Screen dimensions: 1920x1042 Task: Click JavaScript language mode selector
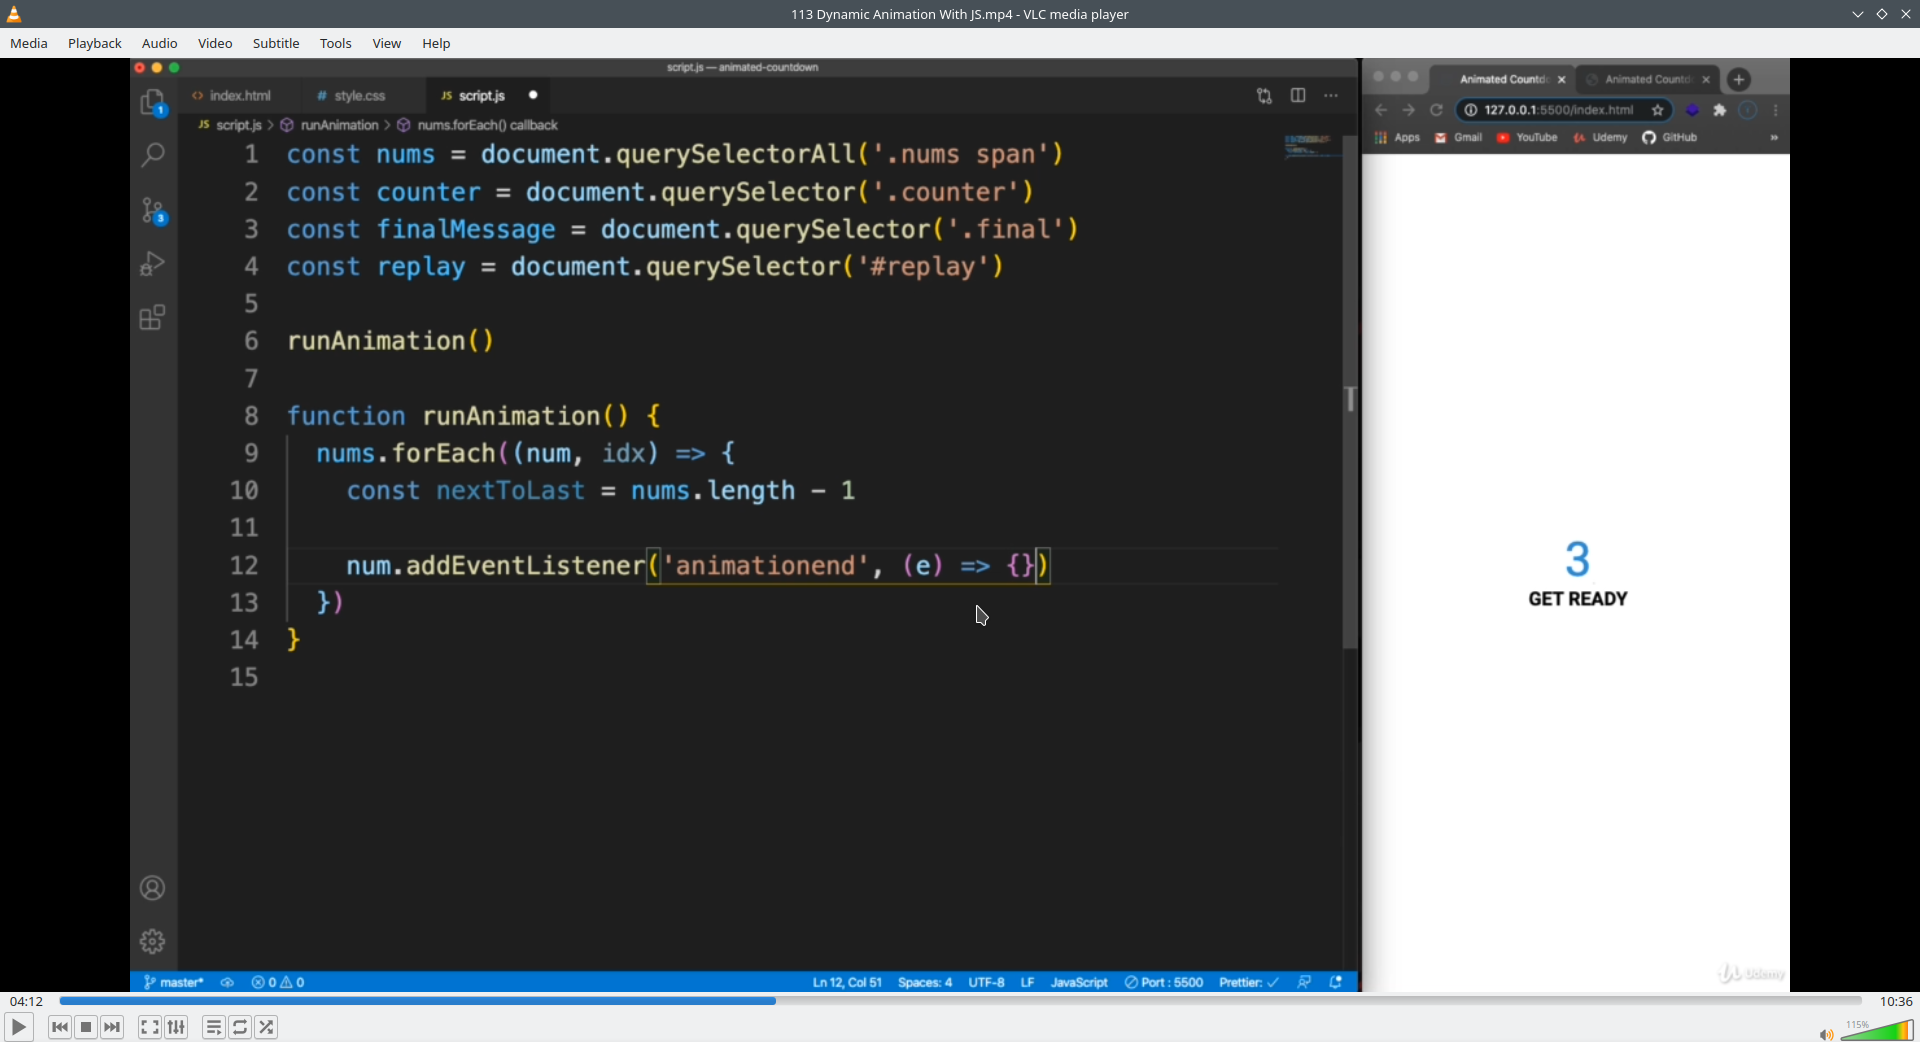pyautogui.click(x=1079, y=982)
